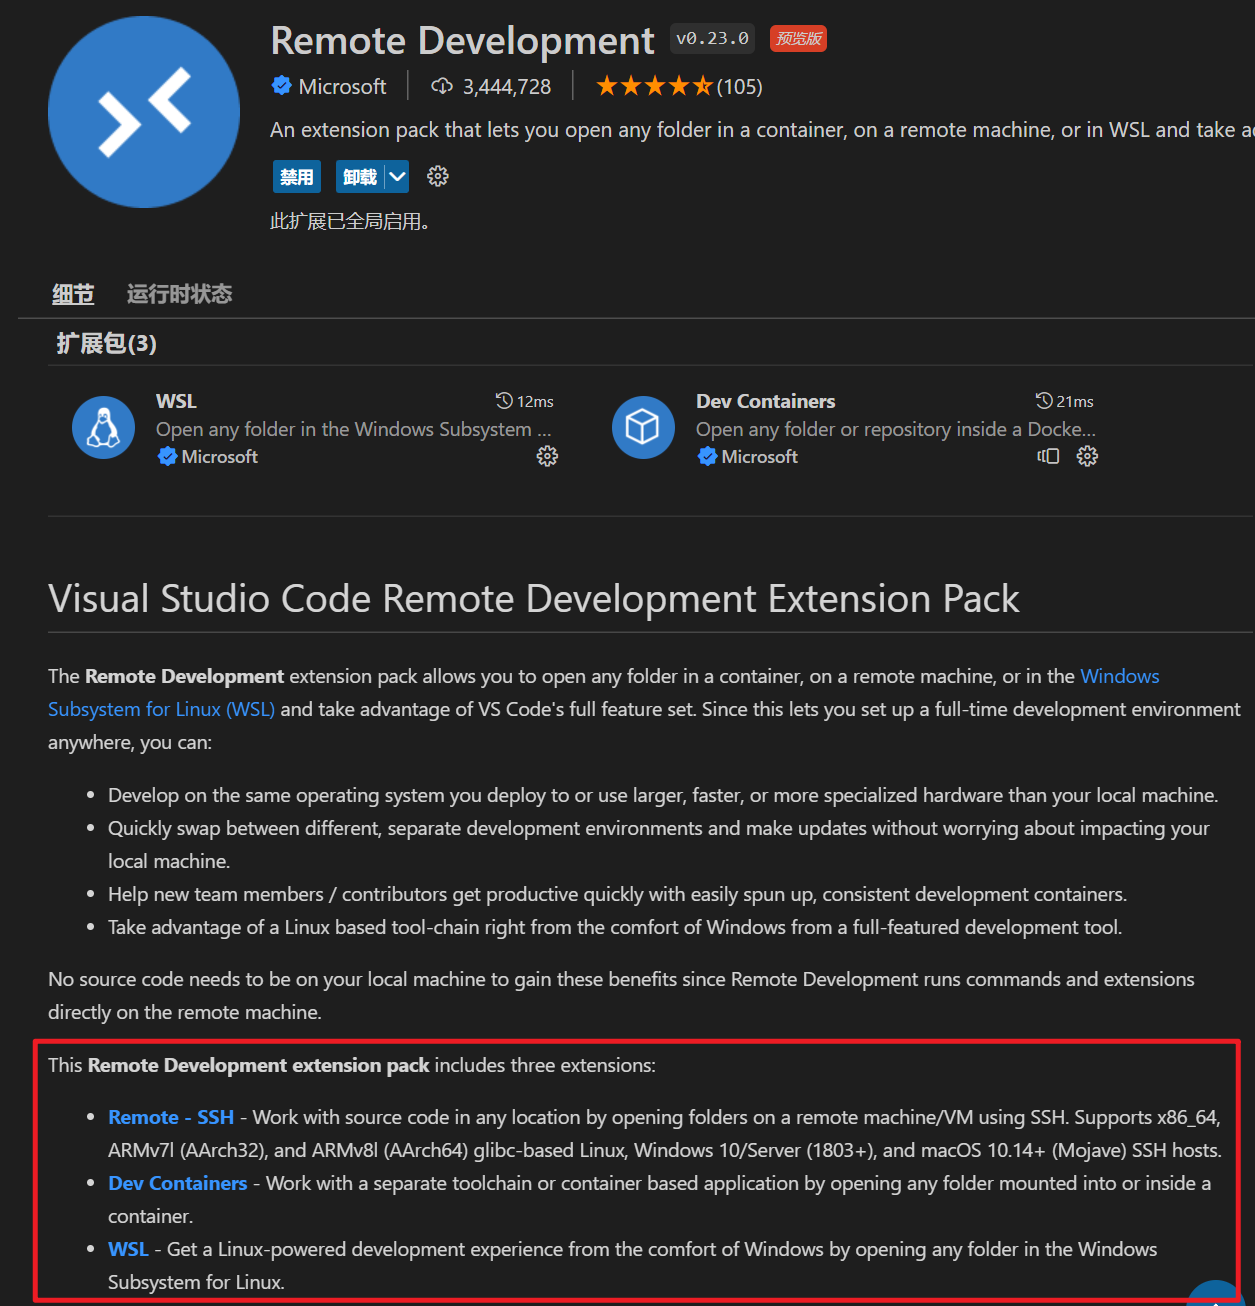Open the manage gear next to 卸载

(438, 177)
